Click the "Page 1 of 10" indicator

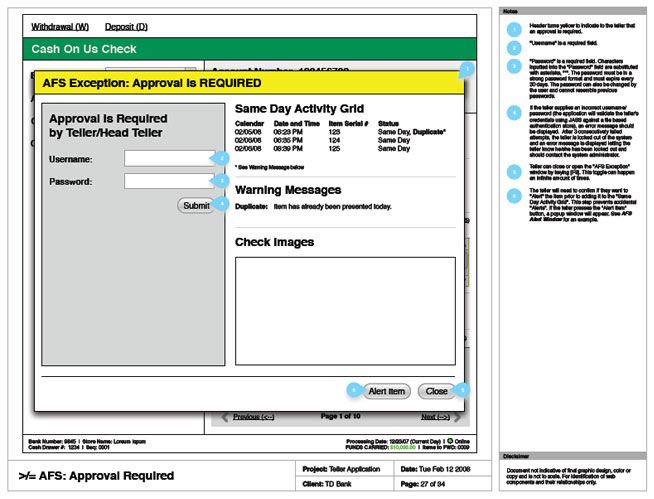340,416
